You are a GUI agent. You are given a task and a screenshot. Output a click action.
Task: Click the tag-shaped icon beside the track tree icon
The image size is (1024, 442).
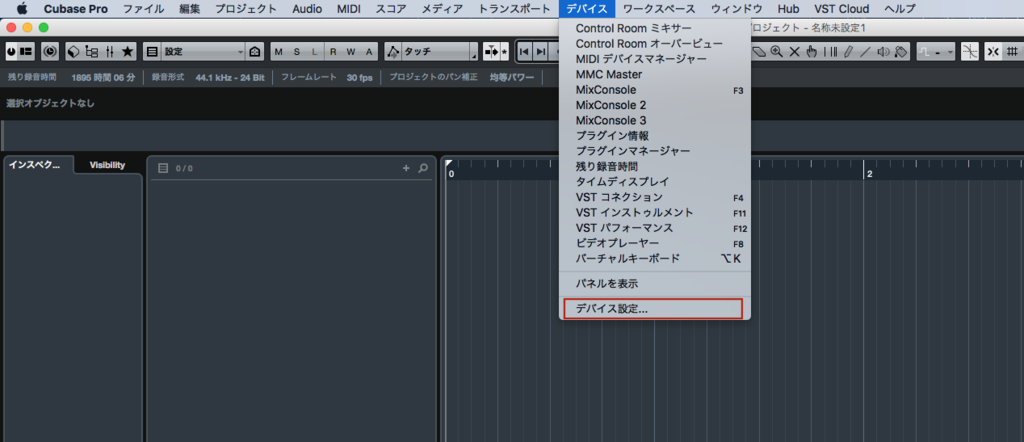74,52
